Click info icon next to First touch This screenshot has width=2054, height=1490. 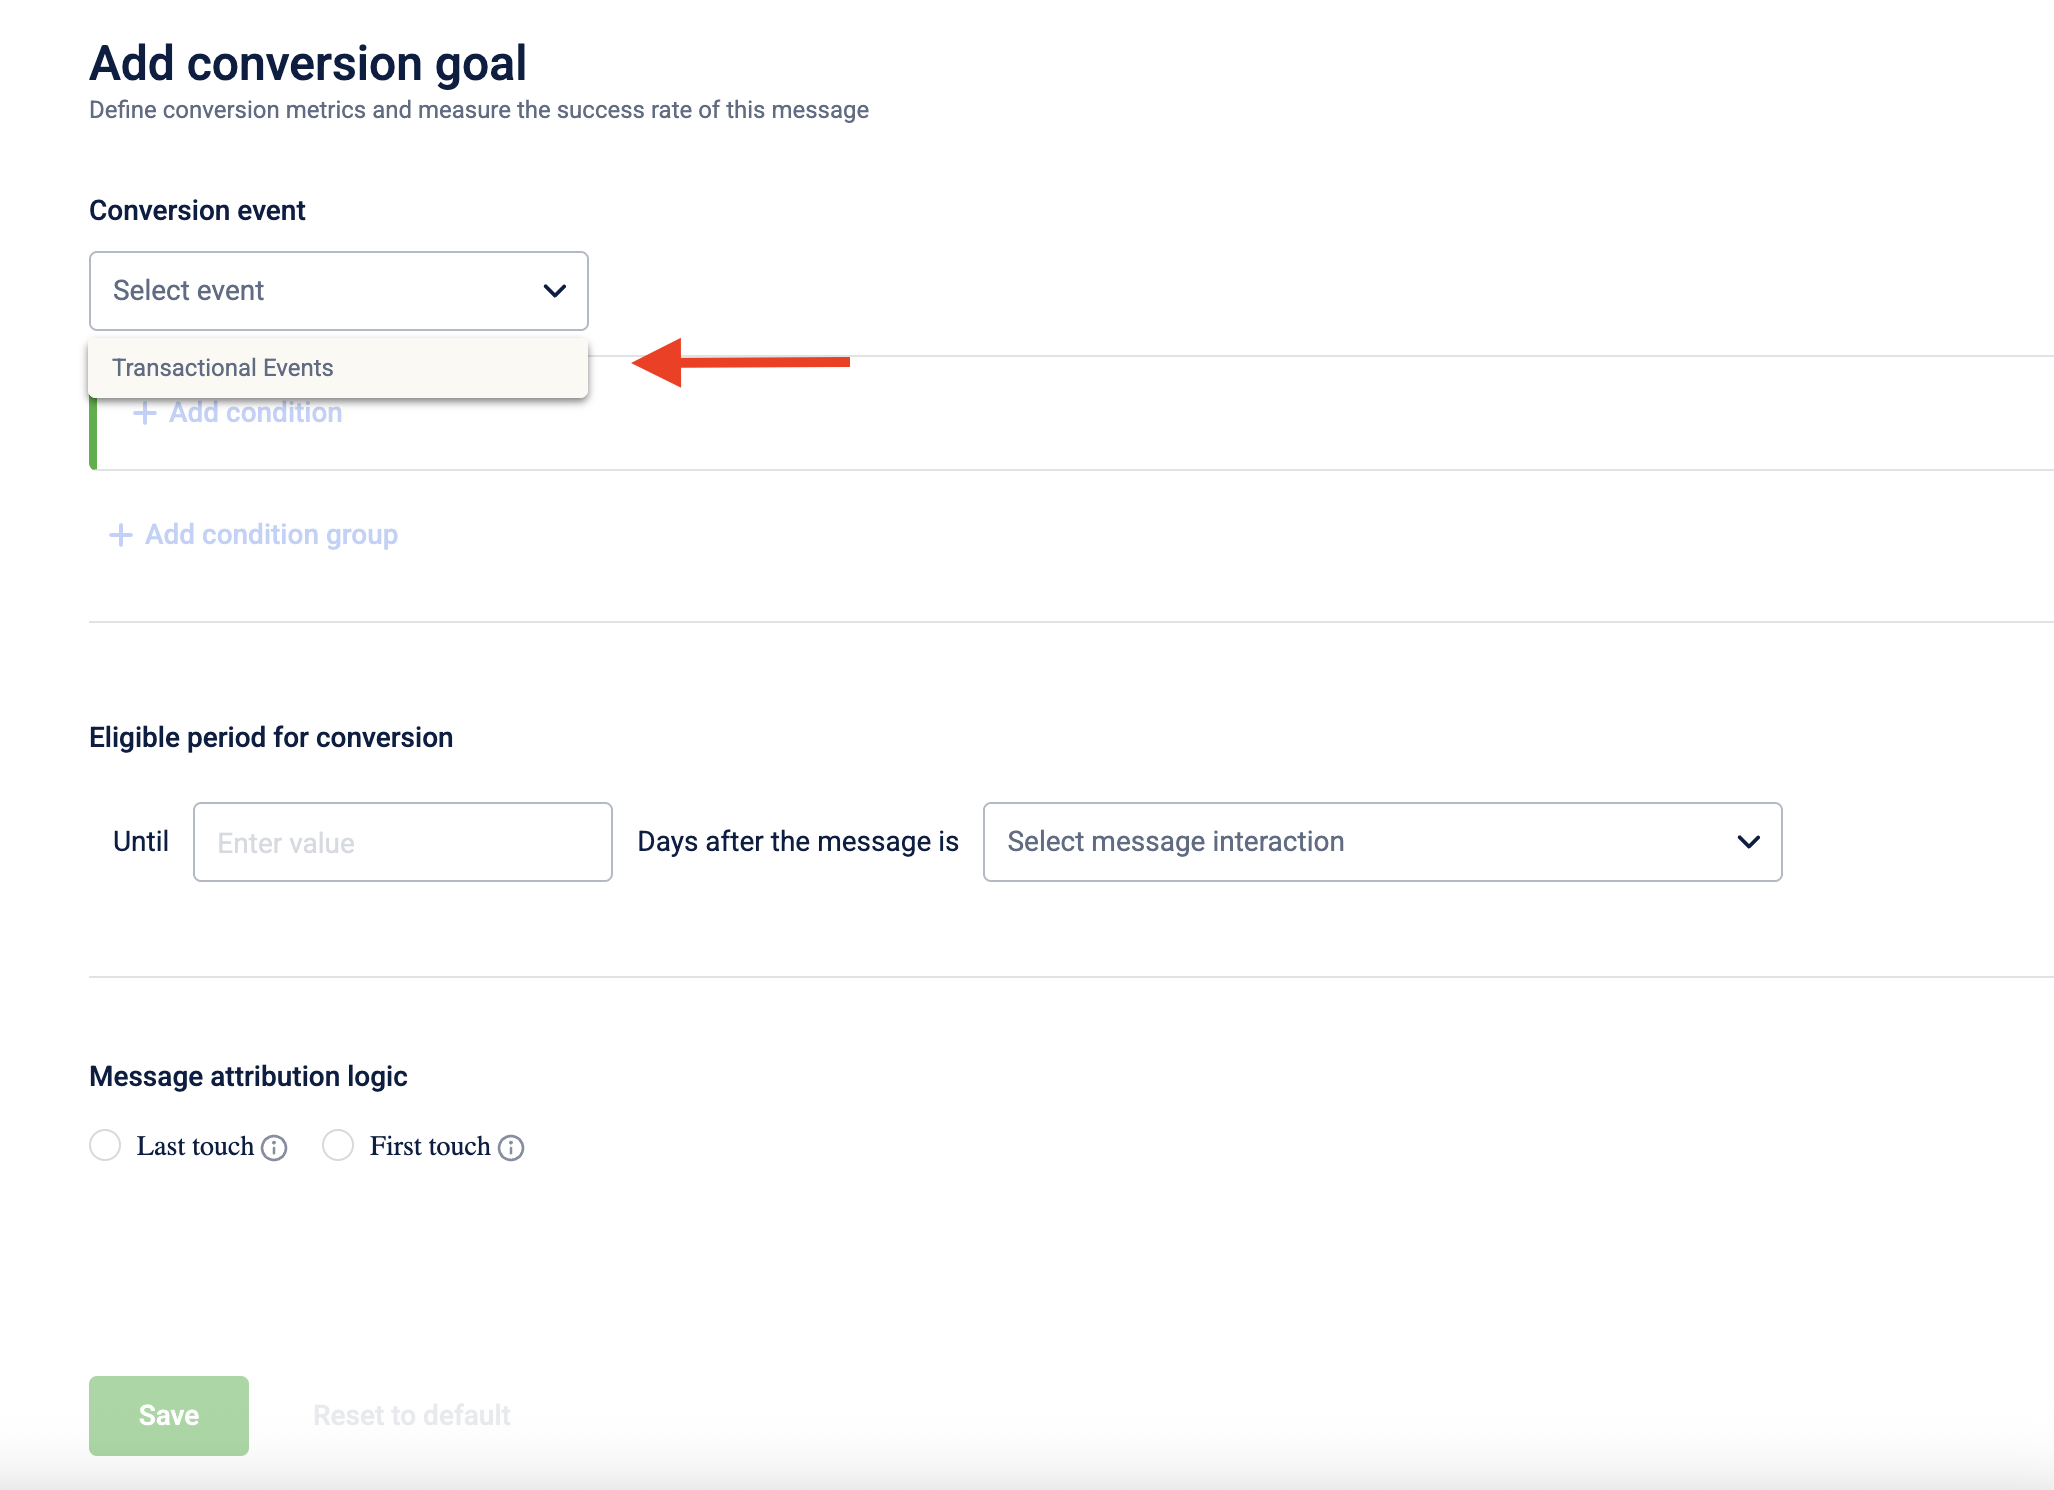click(511, 1148)
